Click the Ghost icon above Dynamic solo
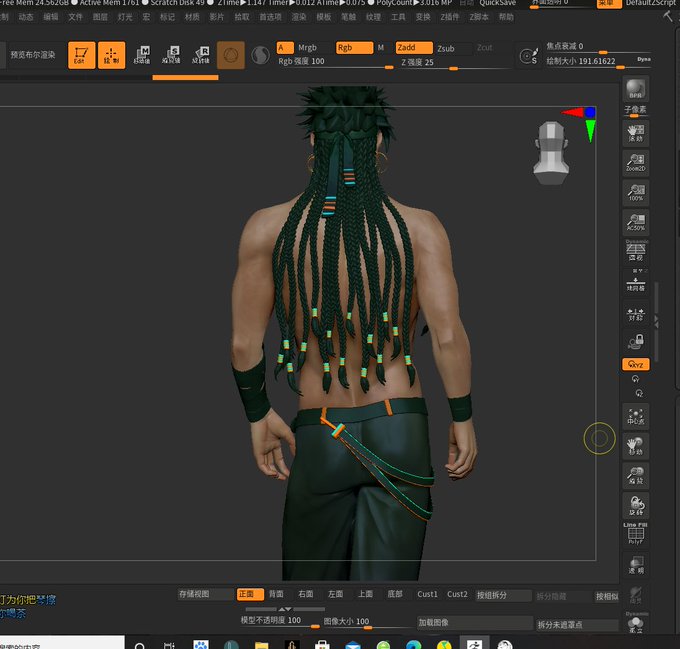680x649 pixels. [636, 594]
